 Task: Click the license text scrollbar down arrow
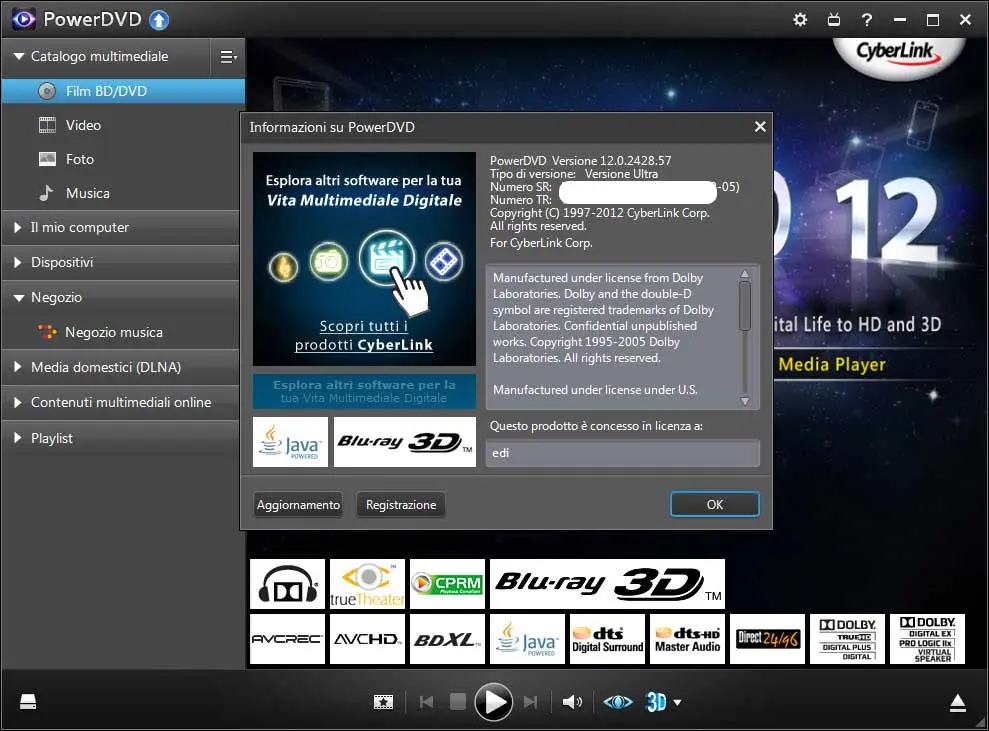[x=745, y=401]
